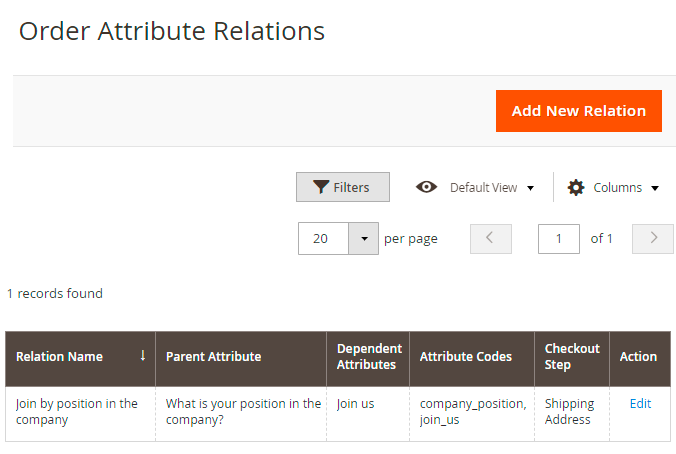Screen dimensions: 676x454
Task: Sort by Checkout Step column header
Action: [x=572, y=357]
